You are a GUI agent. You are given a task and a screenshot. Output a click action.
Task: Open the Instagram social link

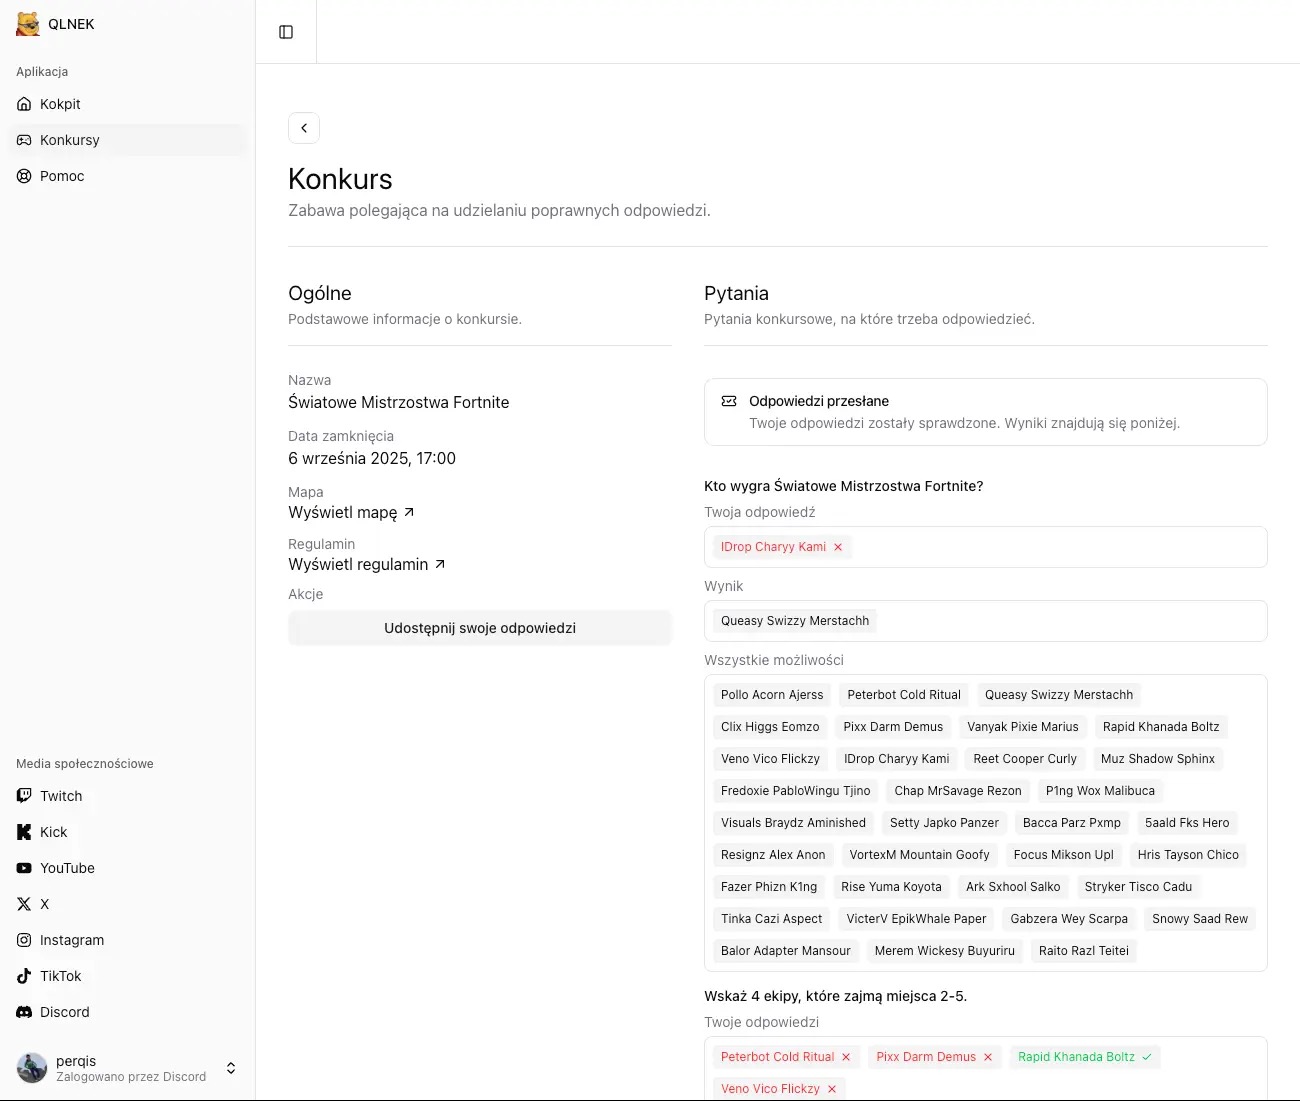click(71, 940)
